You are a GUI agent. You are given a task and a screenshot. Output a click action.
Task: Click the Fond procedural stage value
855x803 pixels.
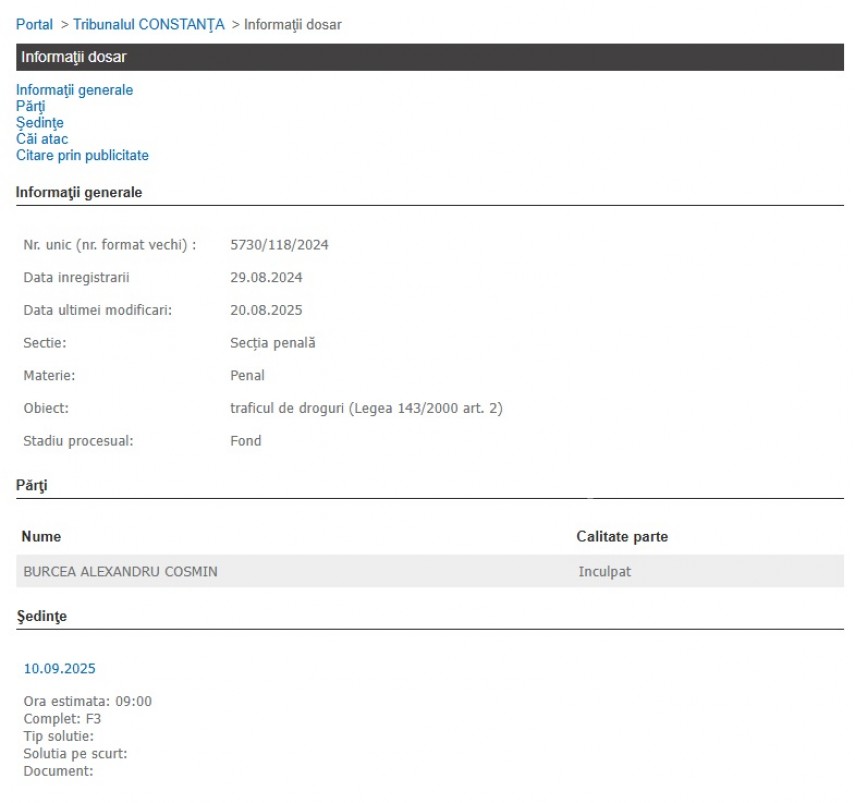(245, 441)
